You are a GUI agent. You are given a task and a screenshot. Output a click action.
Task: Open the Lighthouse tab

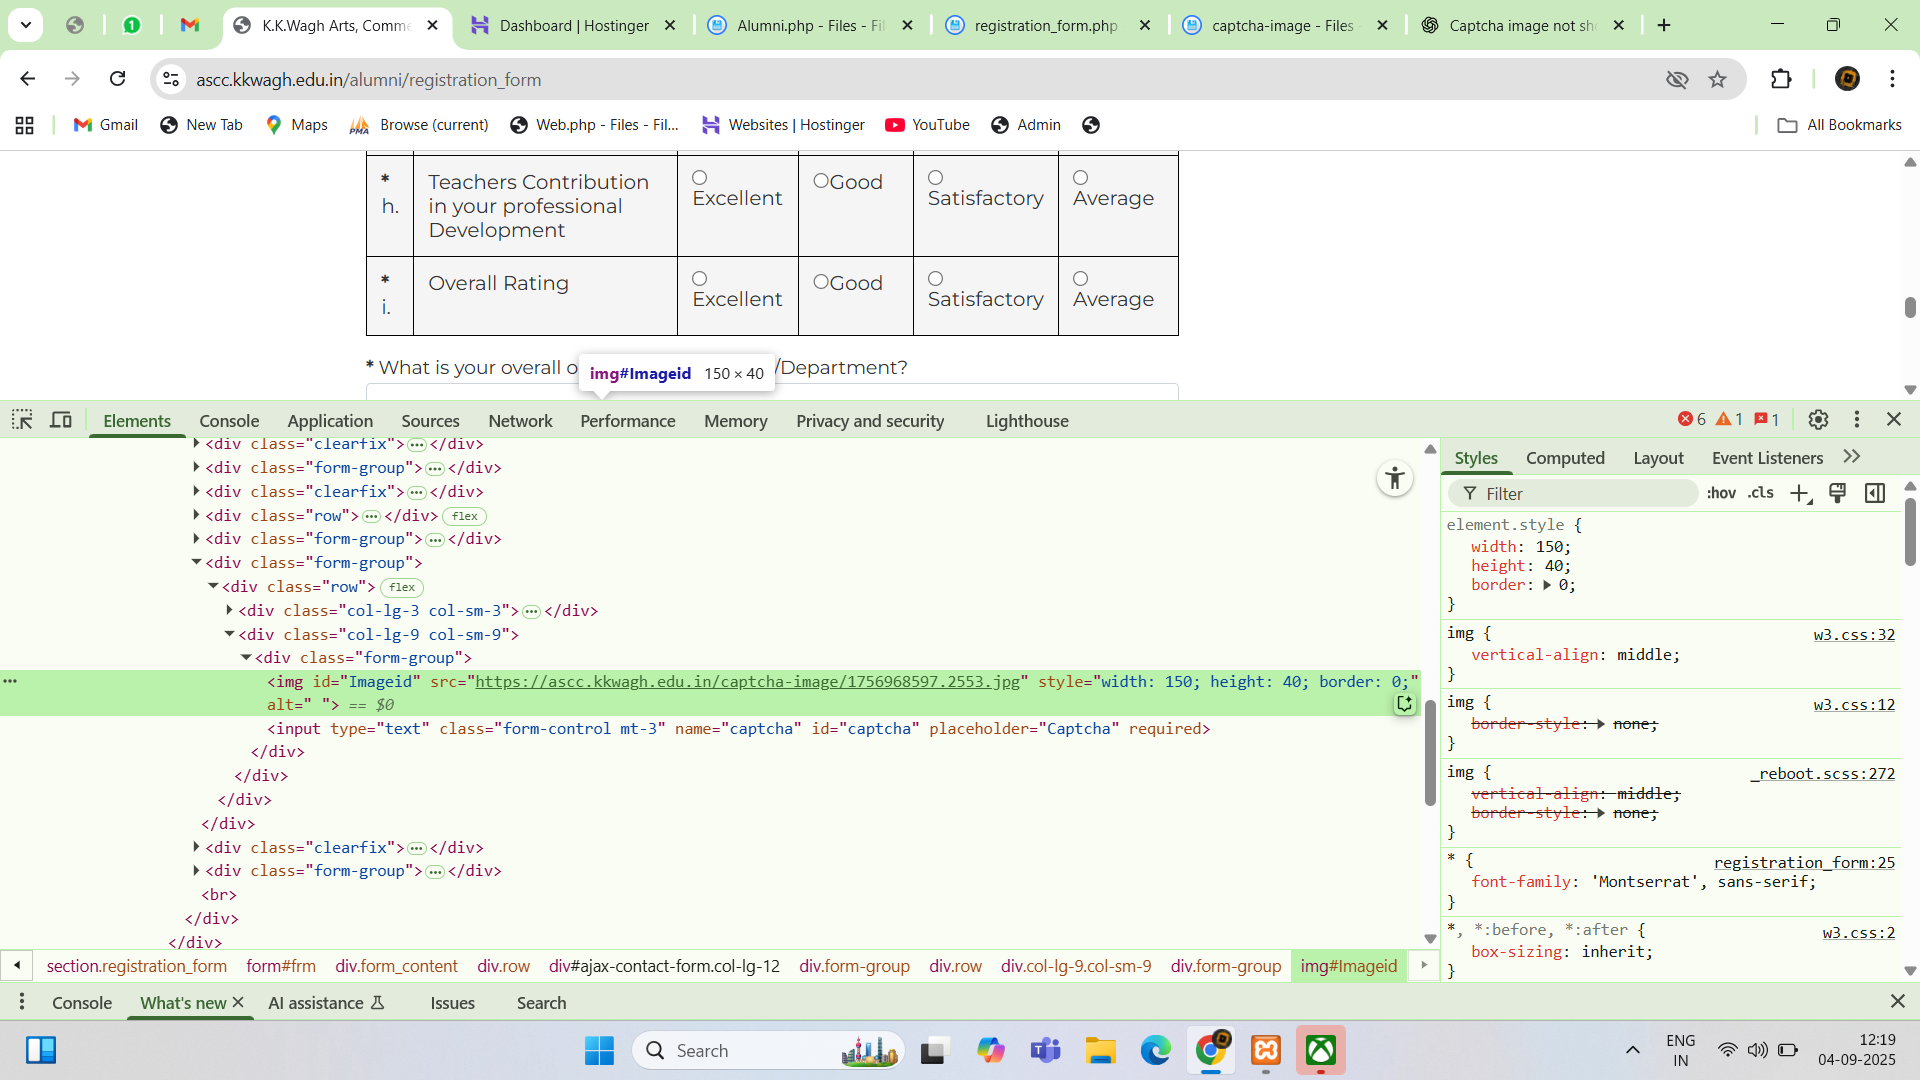click(1027, 421)
